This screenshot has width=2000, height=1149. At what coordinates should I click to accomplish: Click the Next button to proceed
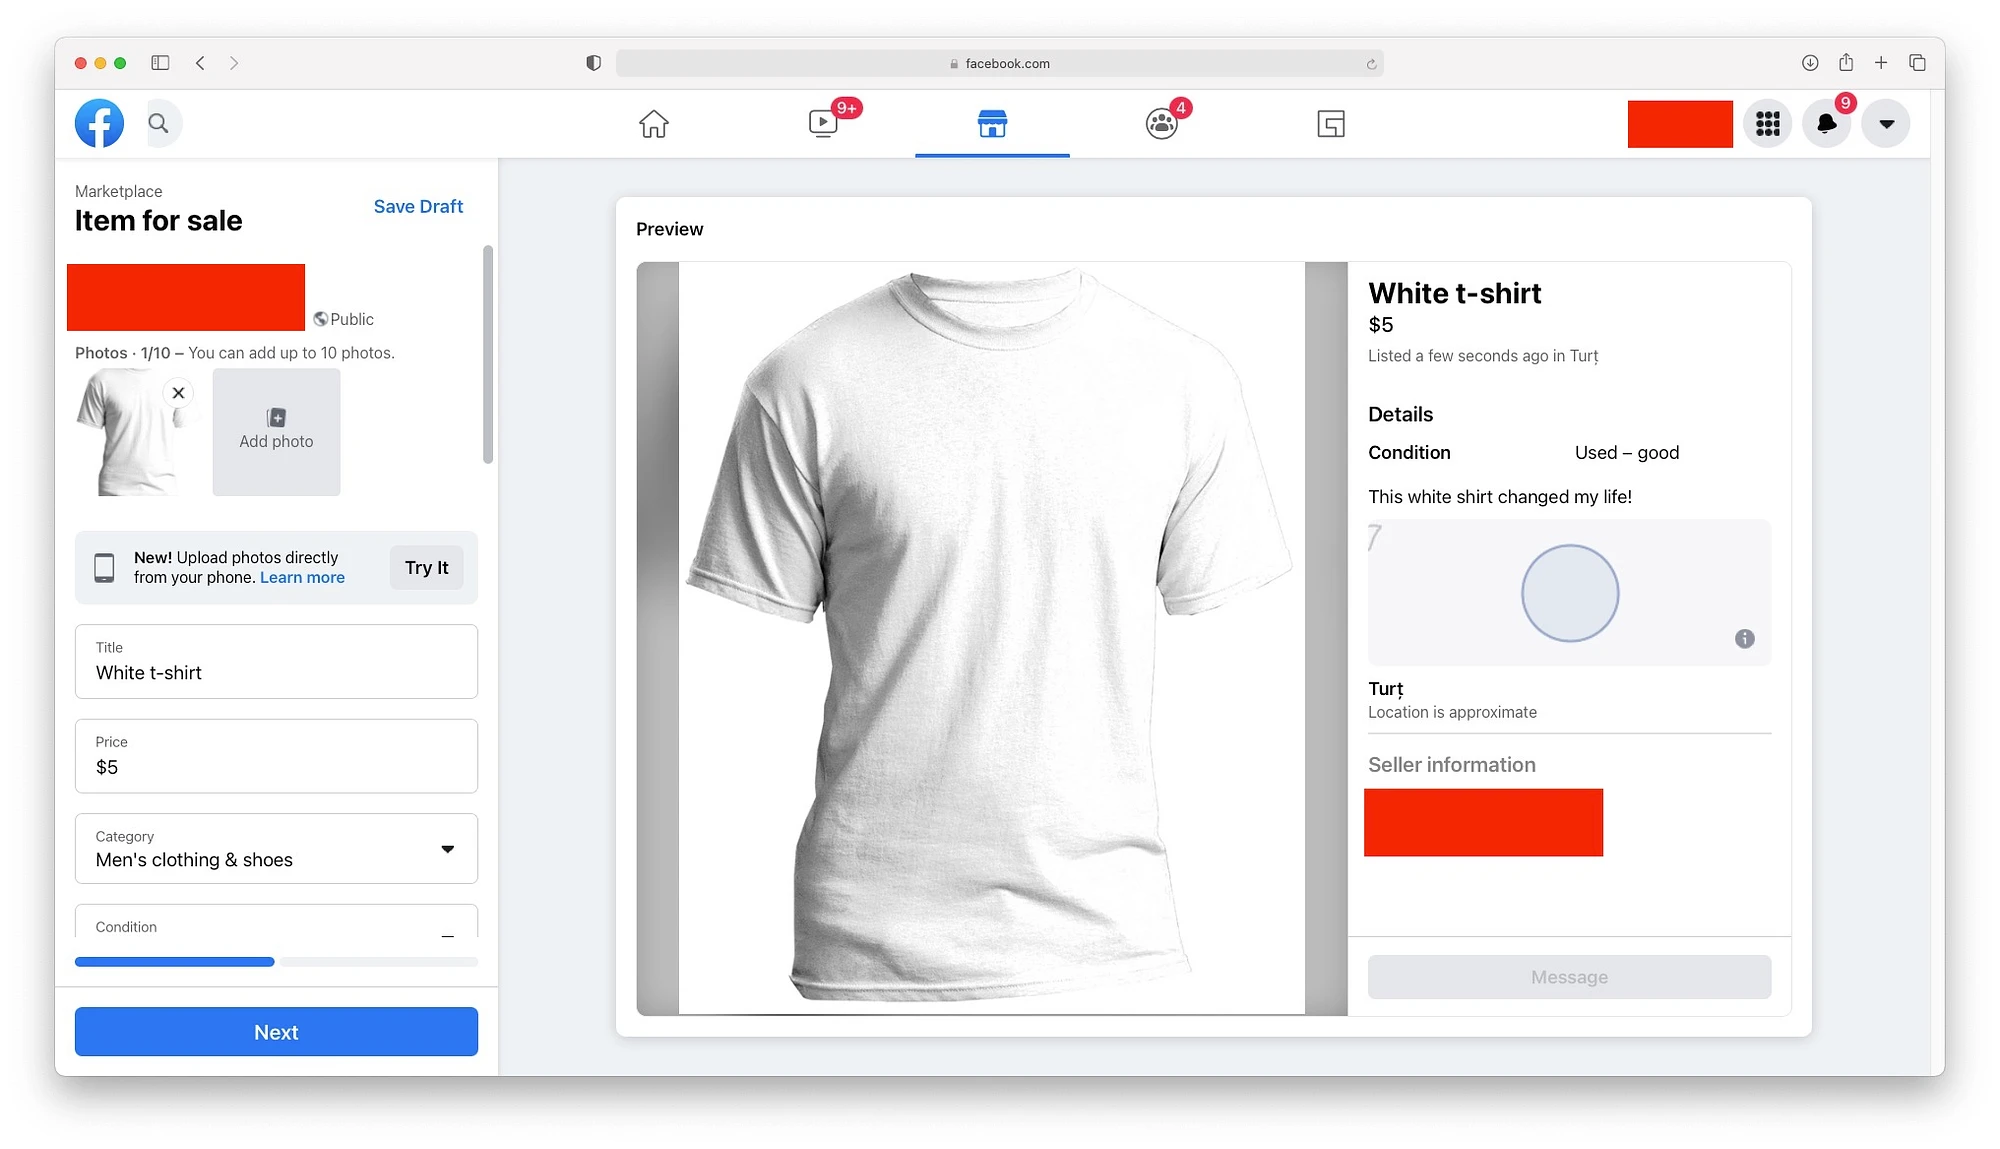pos(276,1031)
